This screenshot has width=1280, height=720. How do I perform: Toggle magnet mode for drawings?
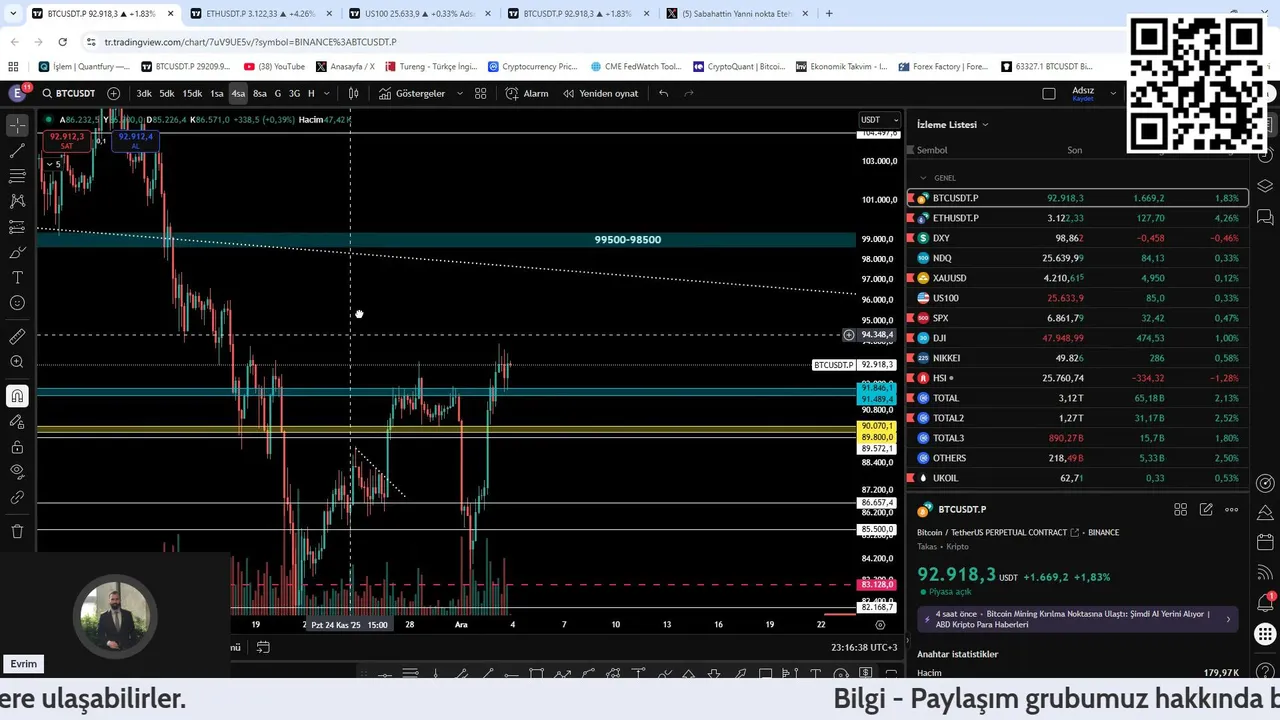click(x=17, y=396)
